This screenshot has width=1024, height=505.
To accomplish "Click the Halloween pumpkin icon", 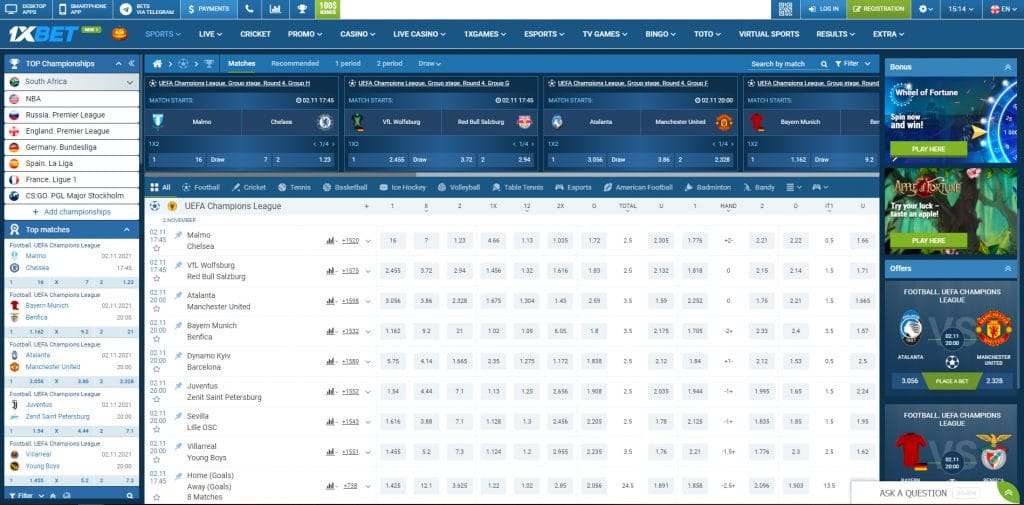I will click(120, 34).
